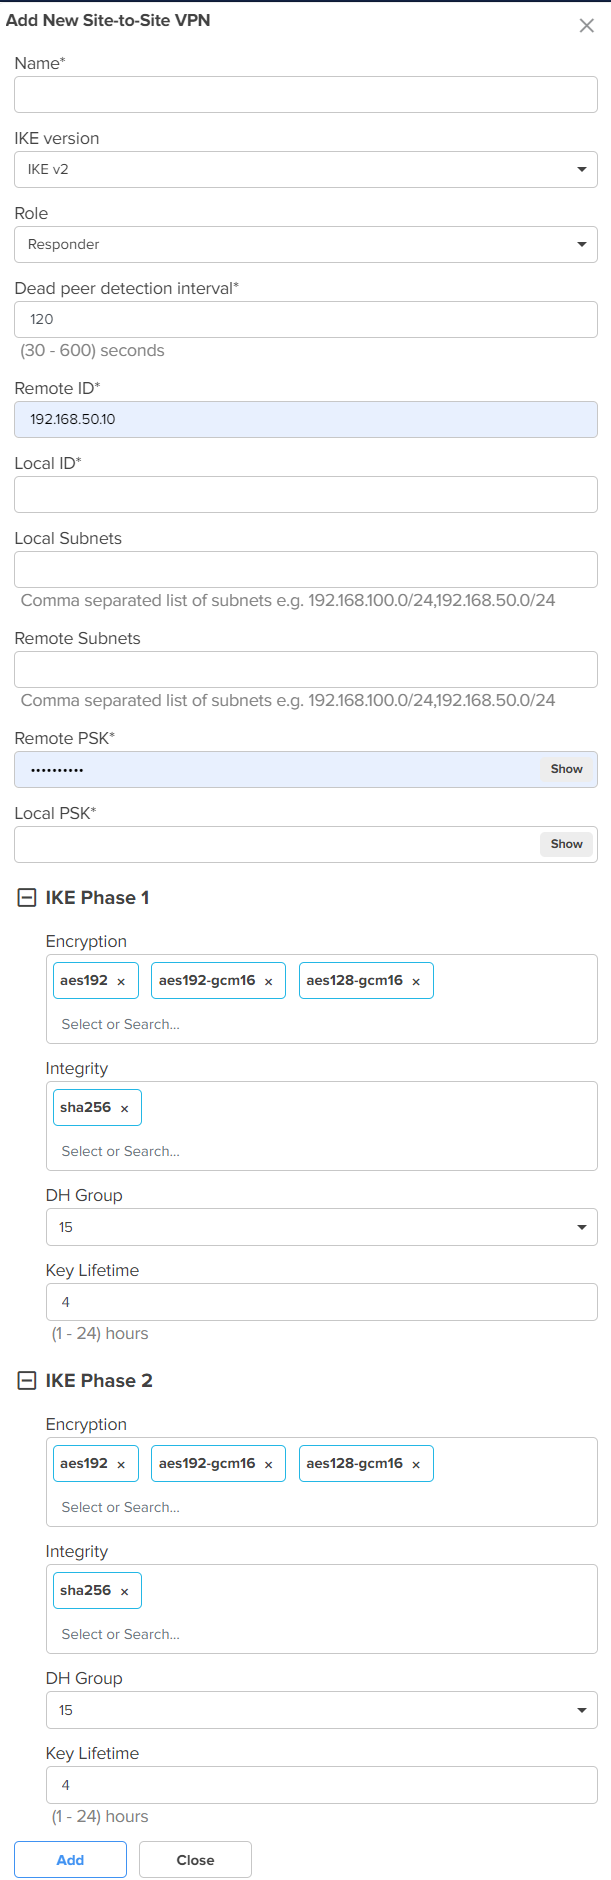
Task: Click the Local Subnets input field
Action: tap(306, 569)
